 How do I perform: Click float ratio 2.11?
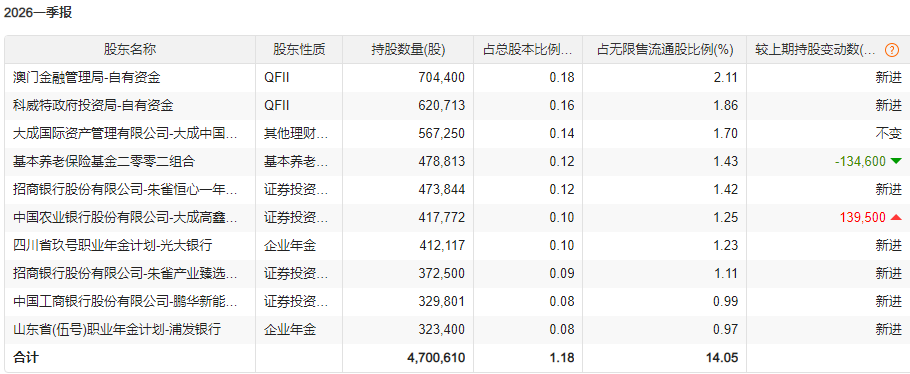coord(726,78)
